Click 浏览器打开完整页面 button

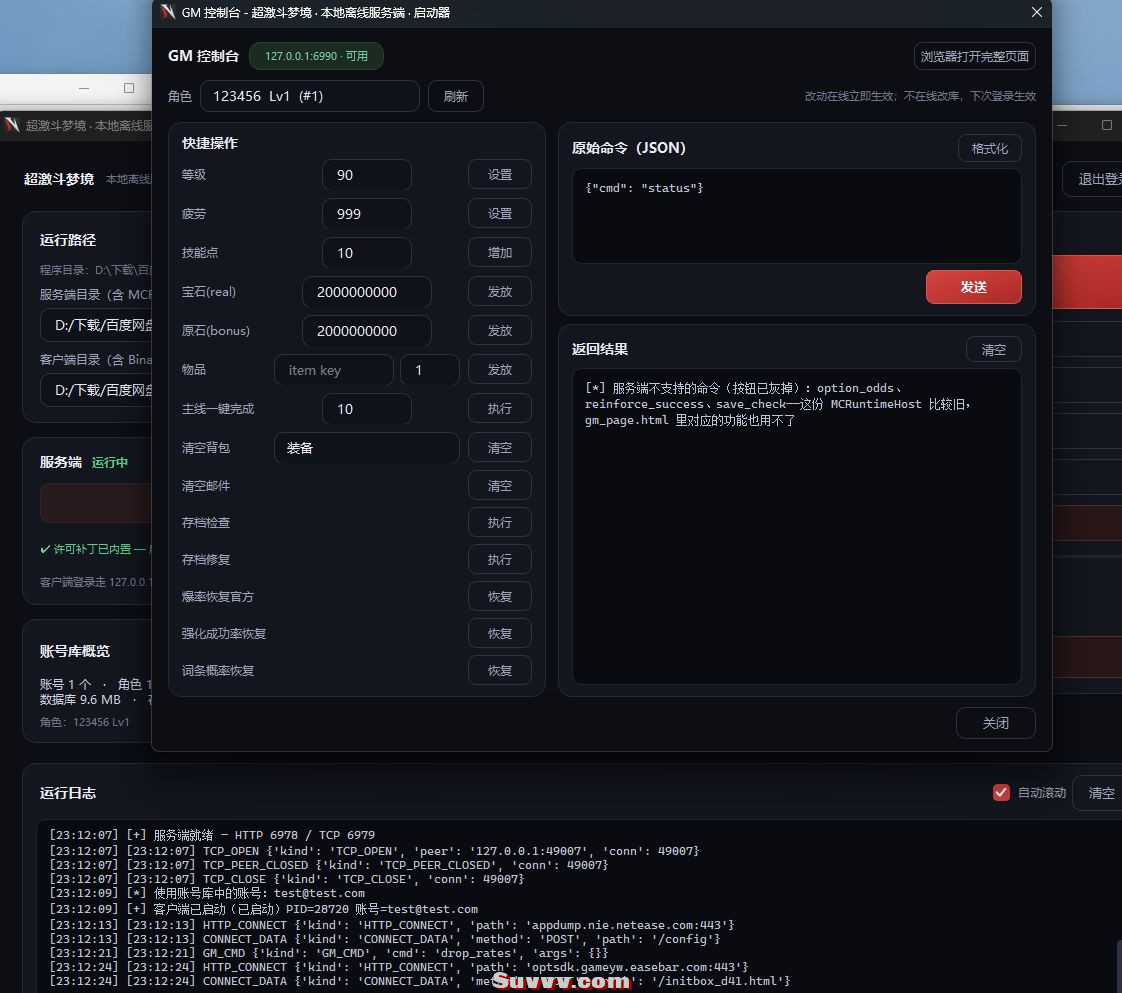tap(975, 57)
